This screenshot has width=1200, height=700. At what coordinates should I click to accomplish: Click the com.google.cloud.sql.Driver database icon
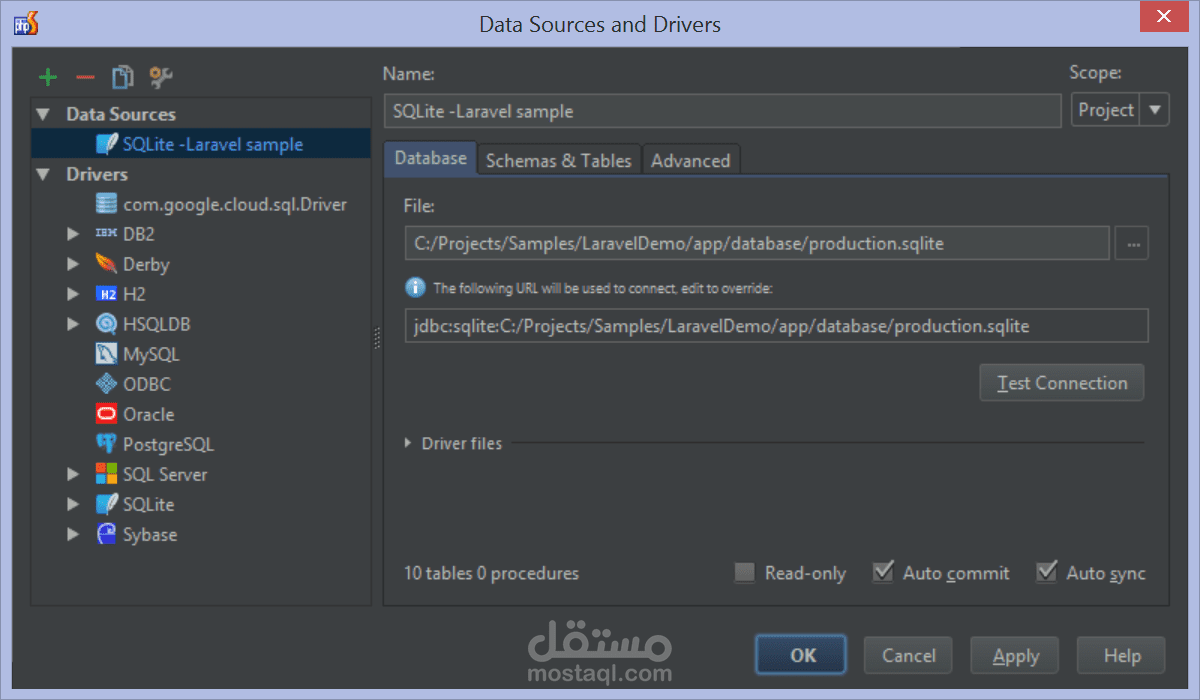pyautogui.click(x=106, y=204)
